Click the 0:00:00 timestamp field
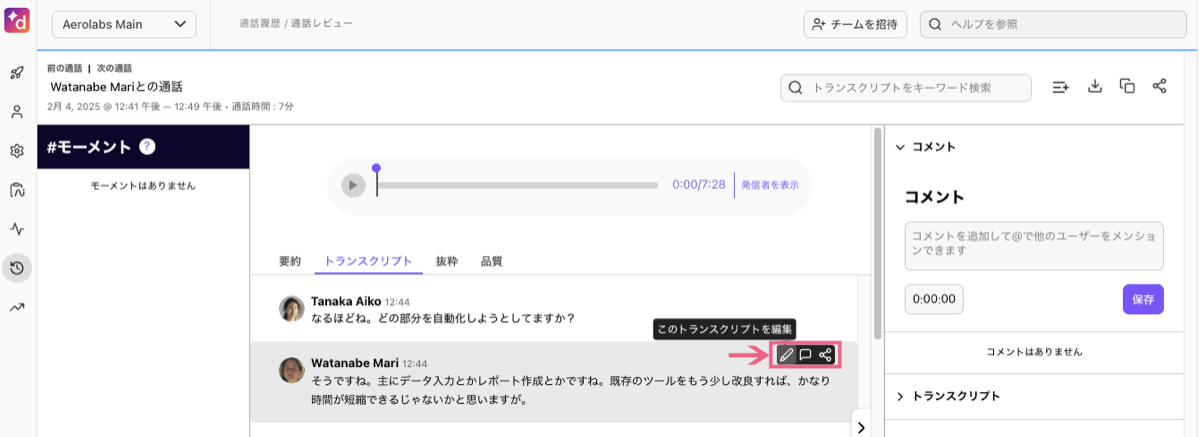The height and width of the screenshot is (437, 1199). pos(934,299)
